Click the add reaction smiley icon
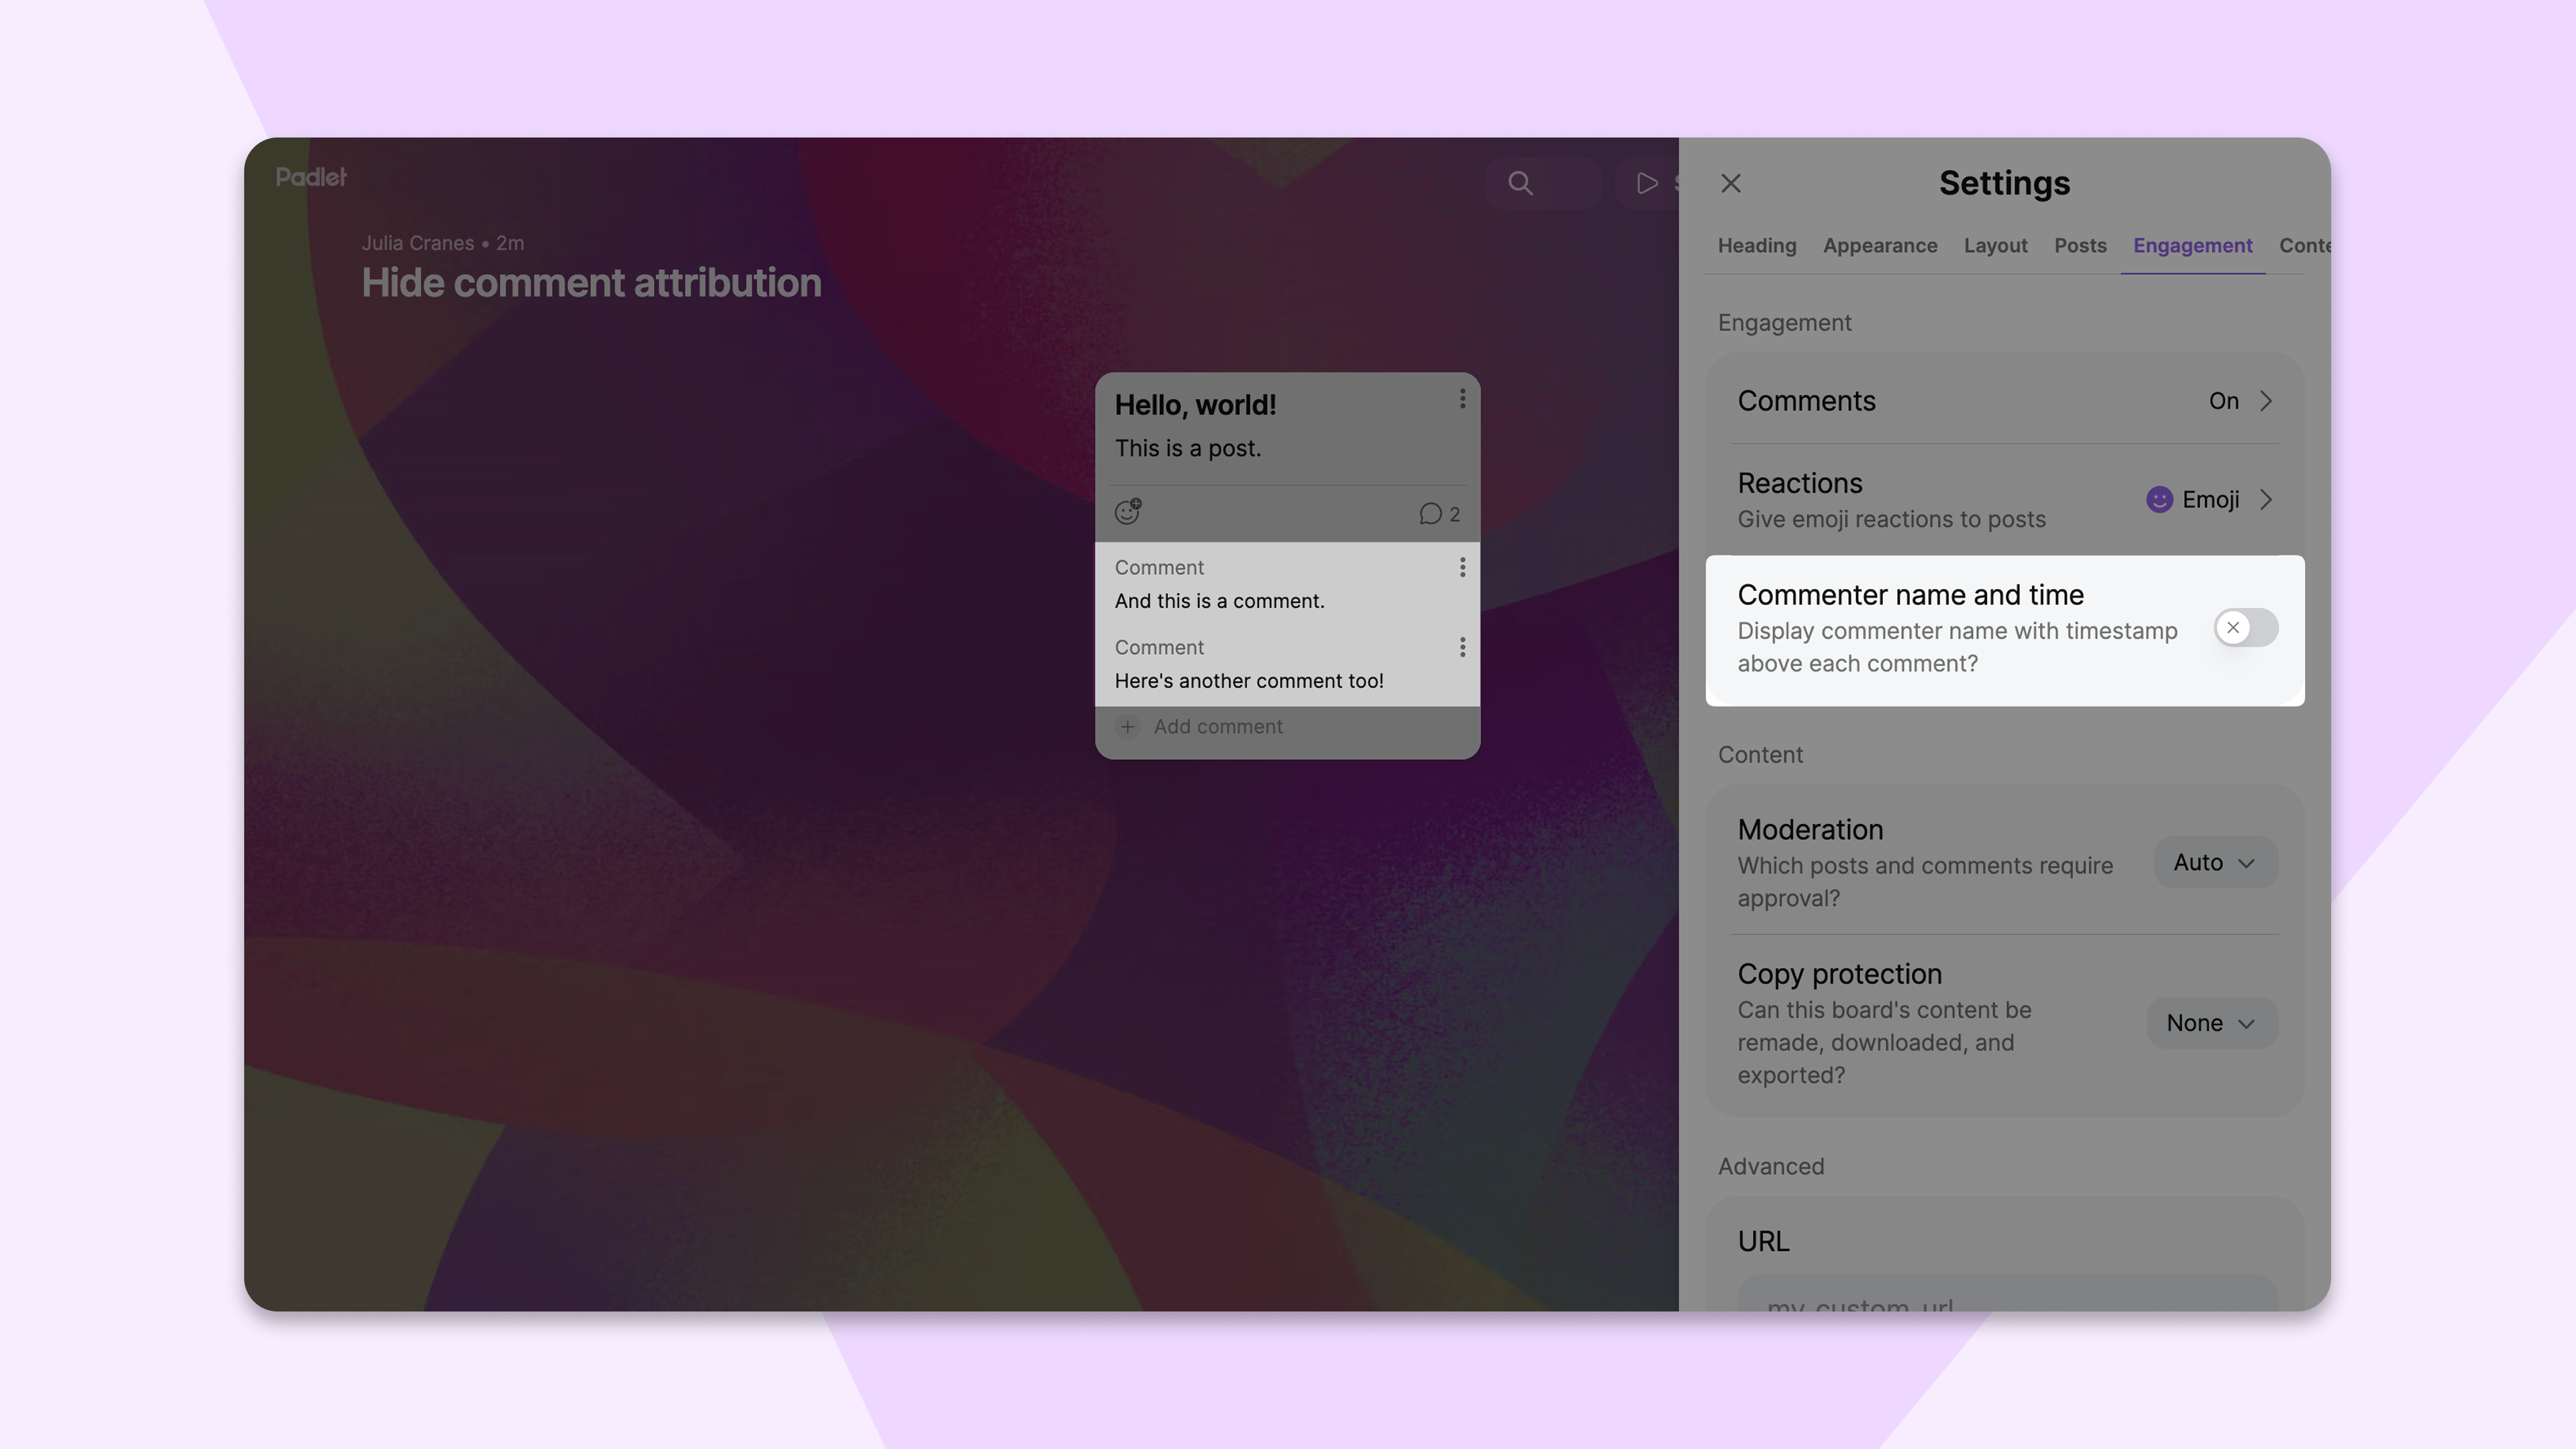Image resolution: width=2576 pixels, height=1449 pixels. pos(1128,512)
